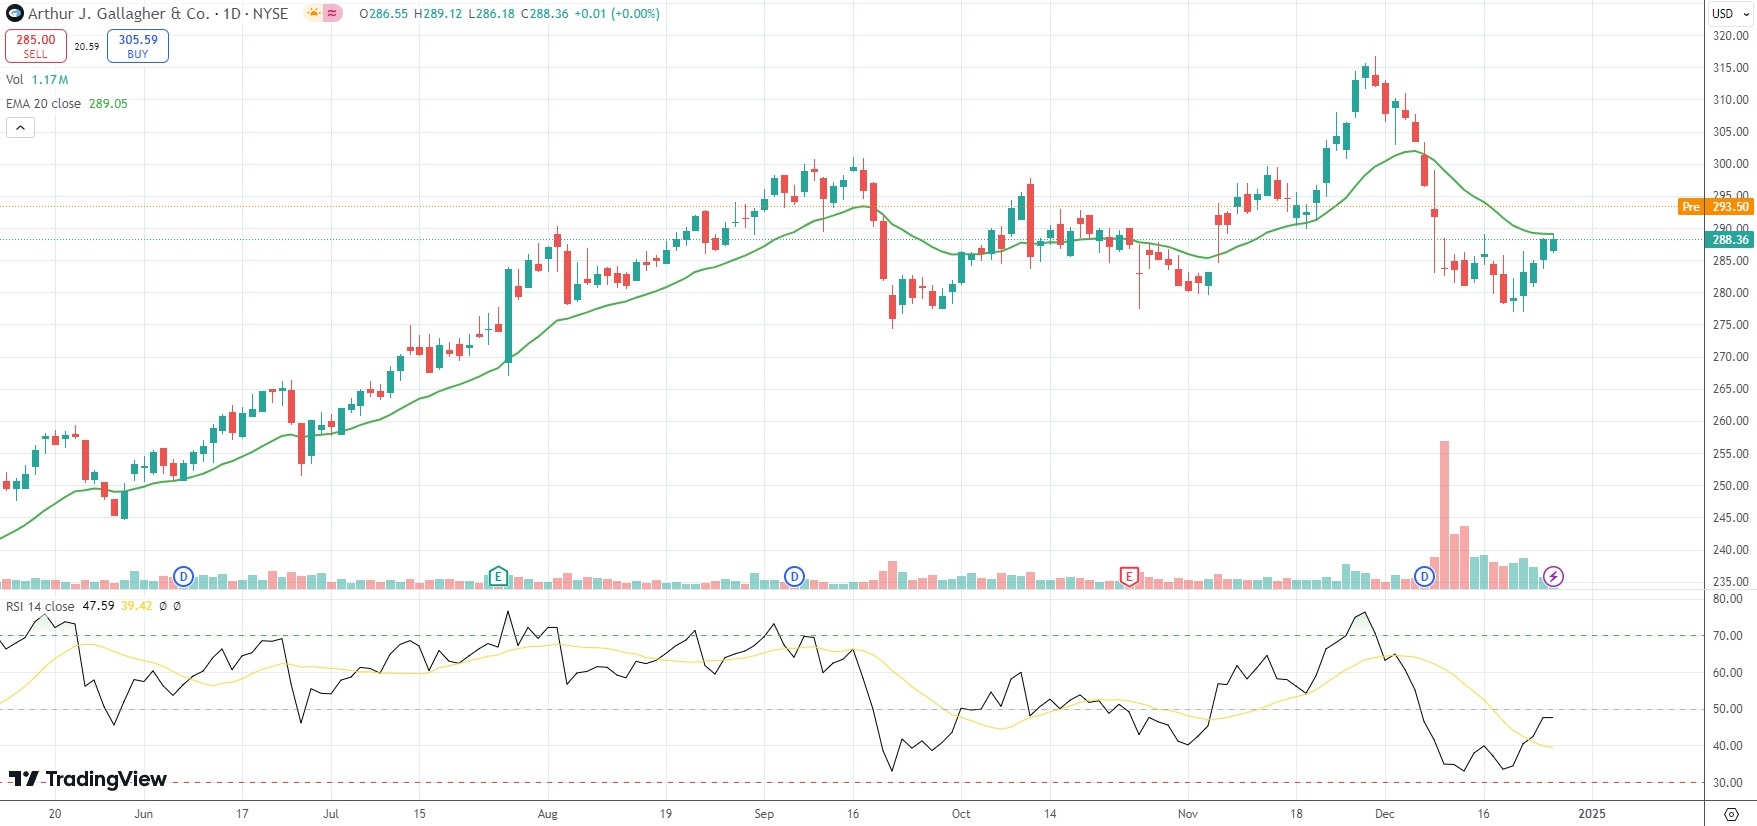Click the Jun label on the time axis
The width and height of the screenshot is (1757, 826).
(144, 814)
